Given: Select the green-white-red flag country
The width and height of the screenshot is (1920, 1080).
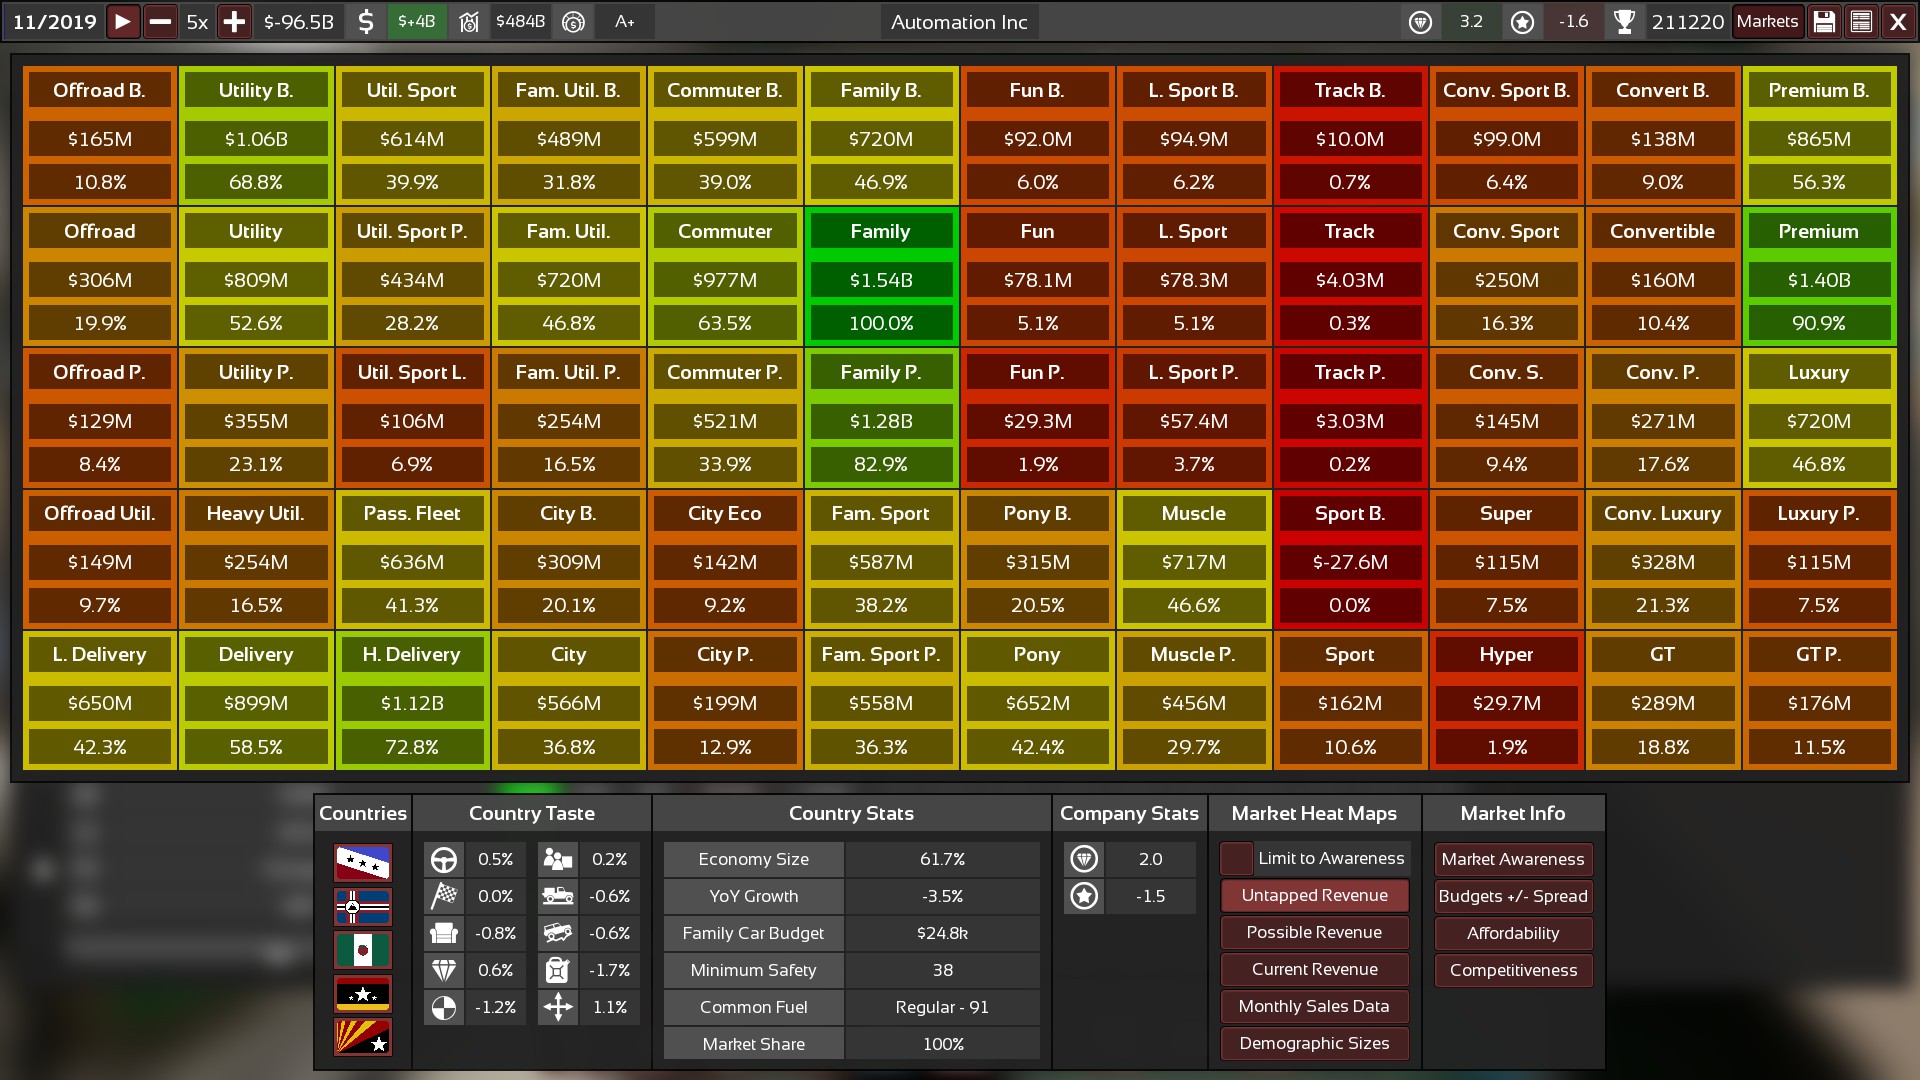Looking at the screenshot, I should [363, 950].
